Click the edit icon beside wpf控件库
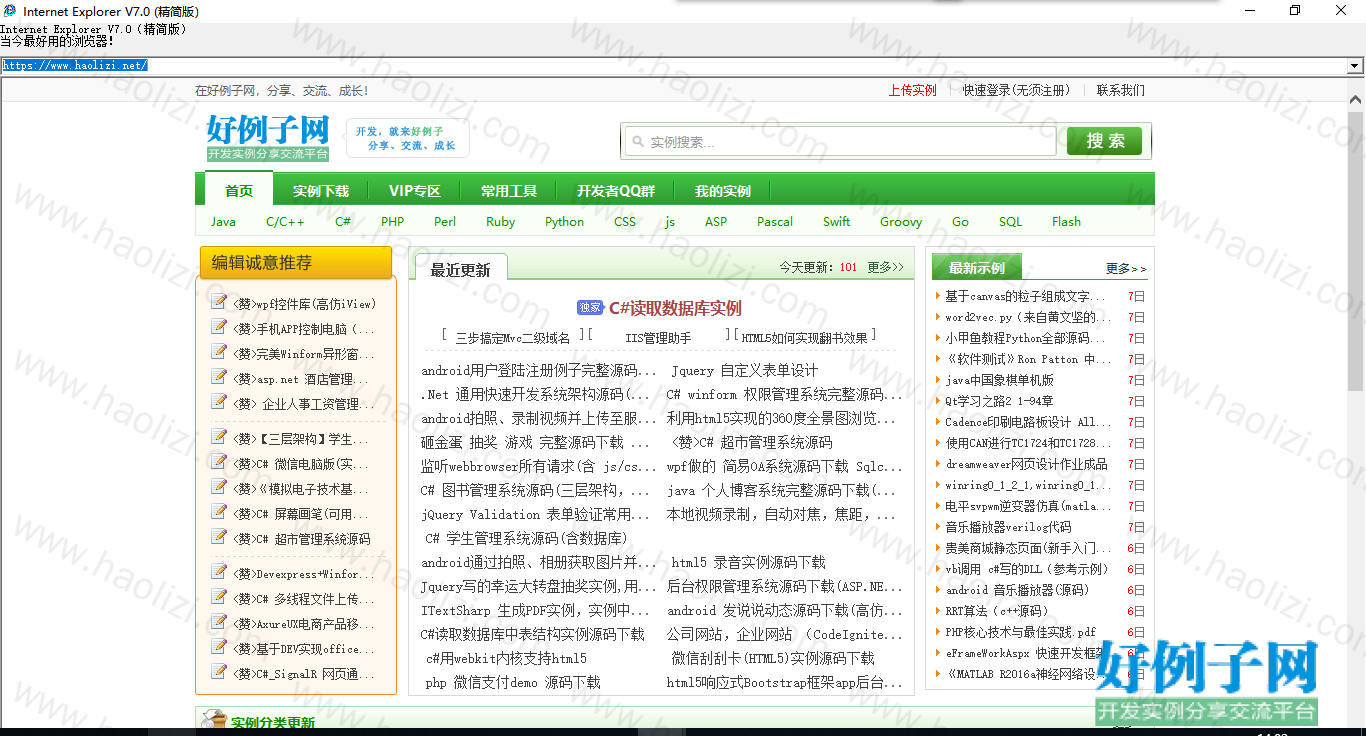The height and width of the screenshot is (736, 1366). point(219,301)
